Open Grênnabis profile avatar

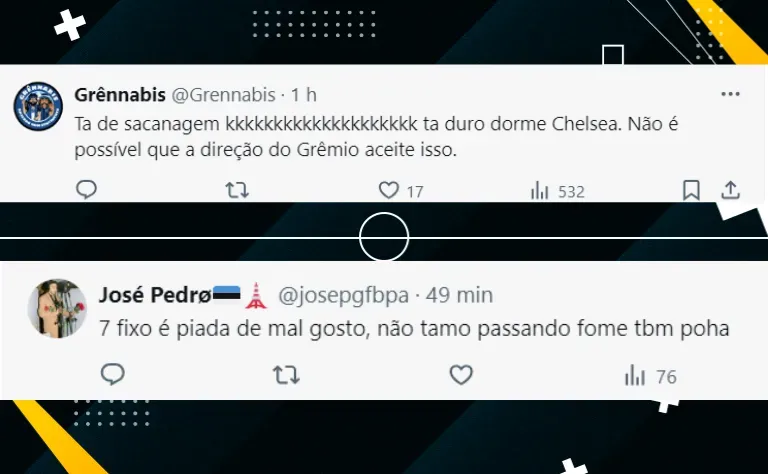[x=38, y=106]
